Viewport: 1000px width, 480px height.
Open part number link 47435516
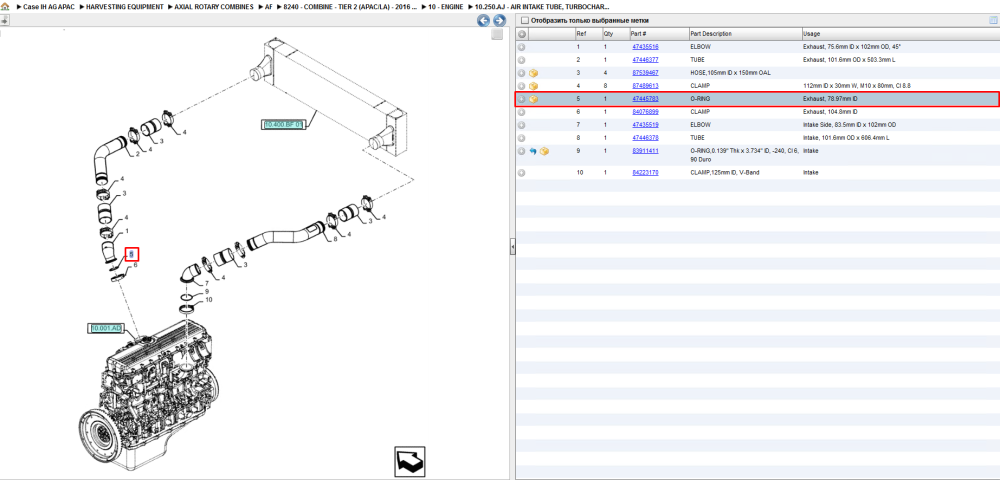645,47
